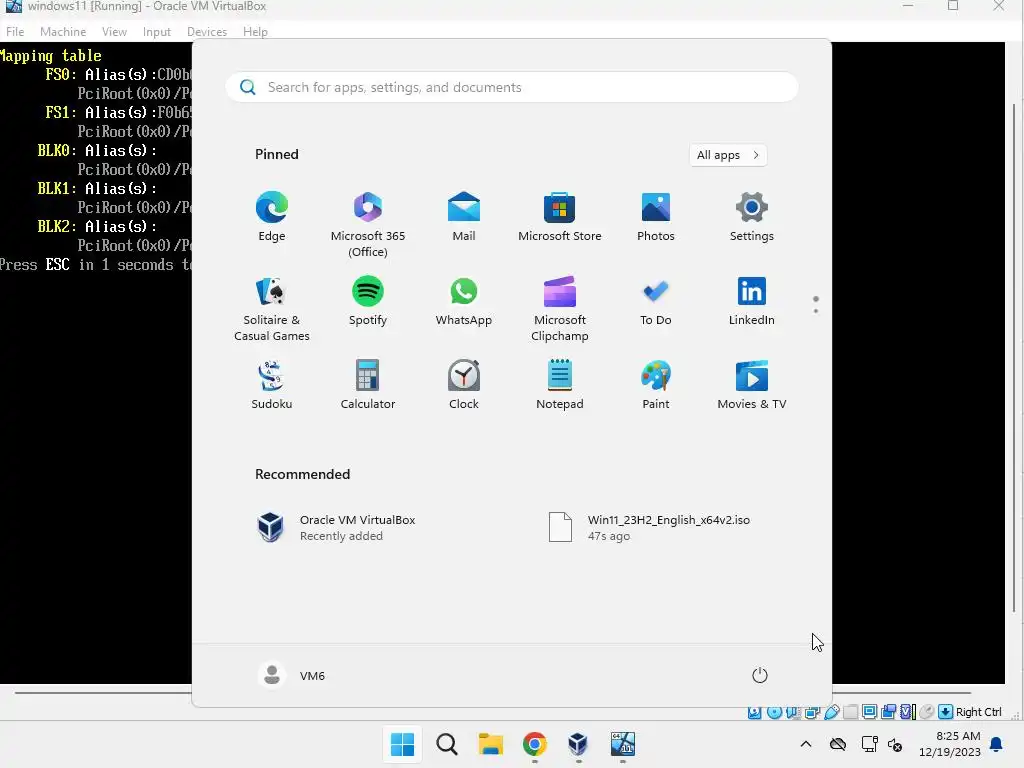Open the Help menu in VirtualBox
The image size is (1024, 768).
coord(255,31)
